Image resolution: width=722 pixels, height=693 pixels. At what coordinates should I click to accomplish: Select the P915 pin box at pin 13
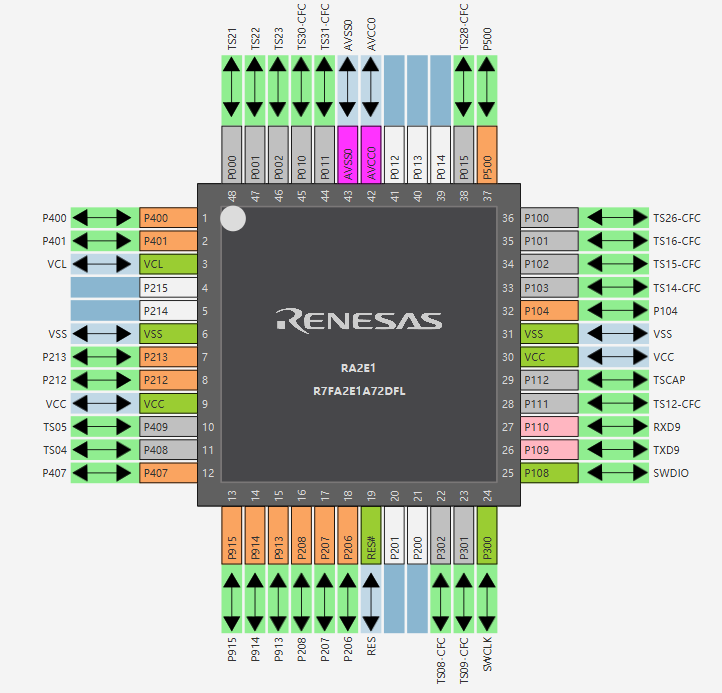[232, 536]
